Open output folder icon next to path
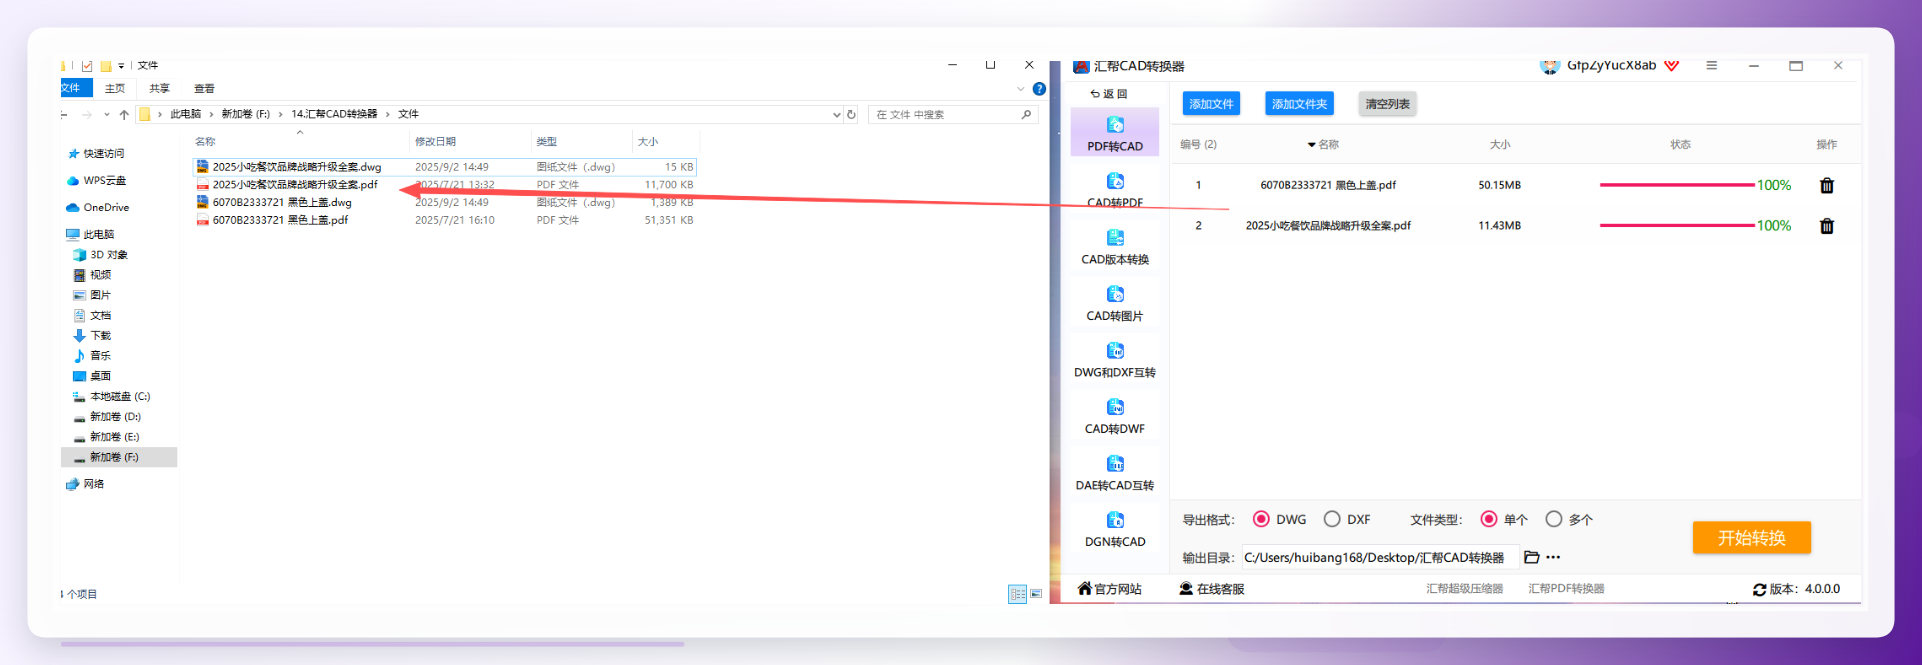 coord(1531,557)
